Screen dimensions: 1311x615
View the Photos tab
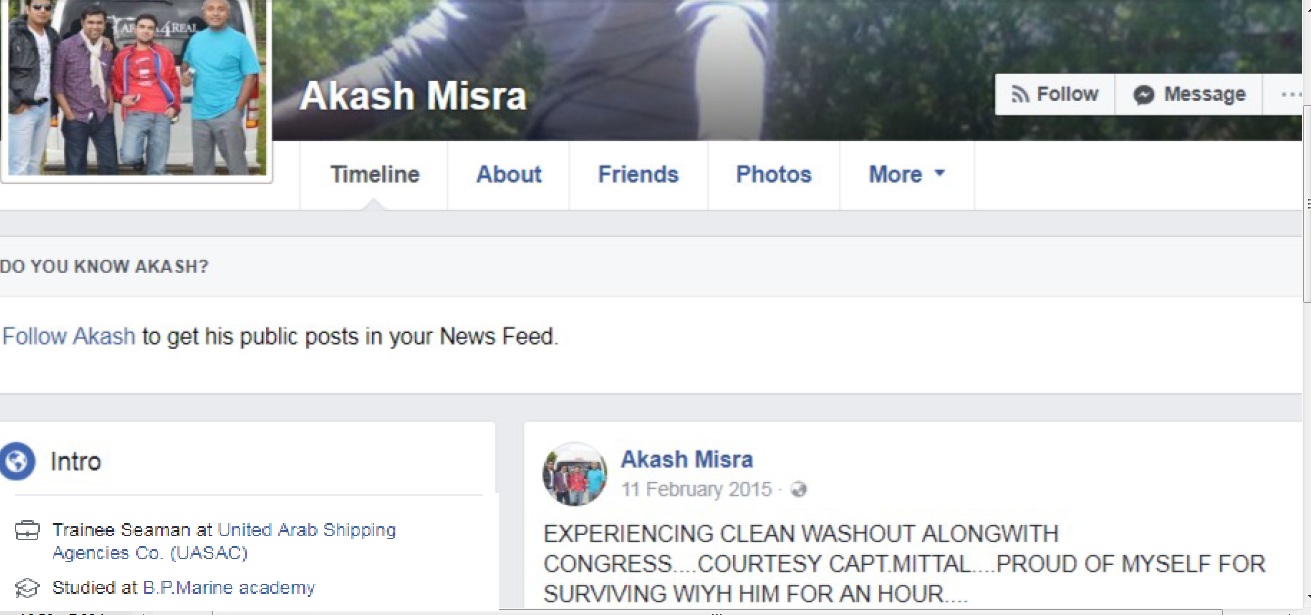tap(774, 174)
